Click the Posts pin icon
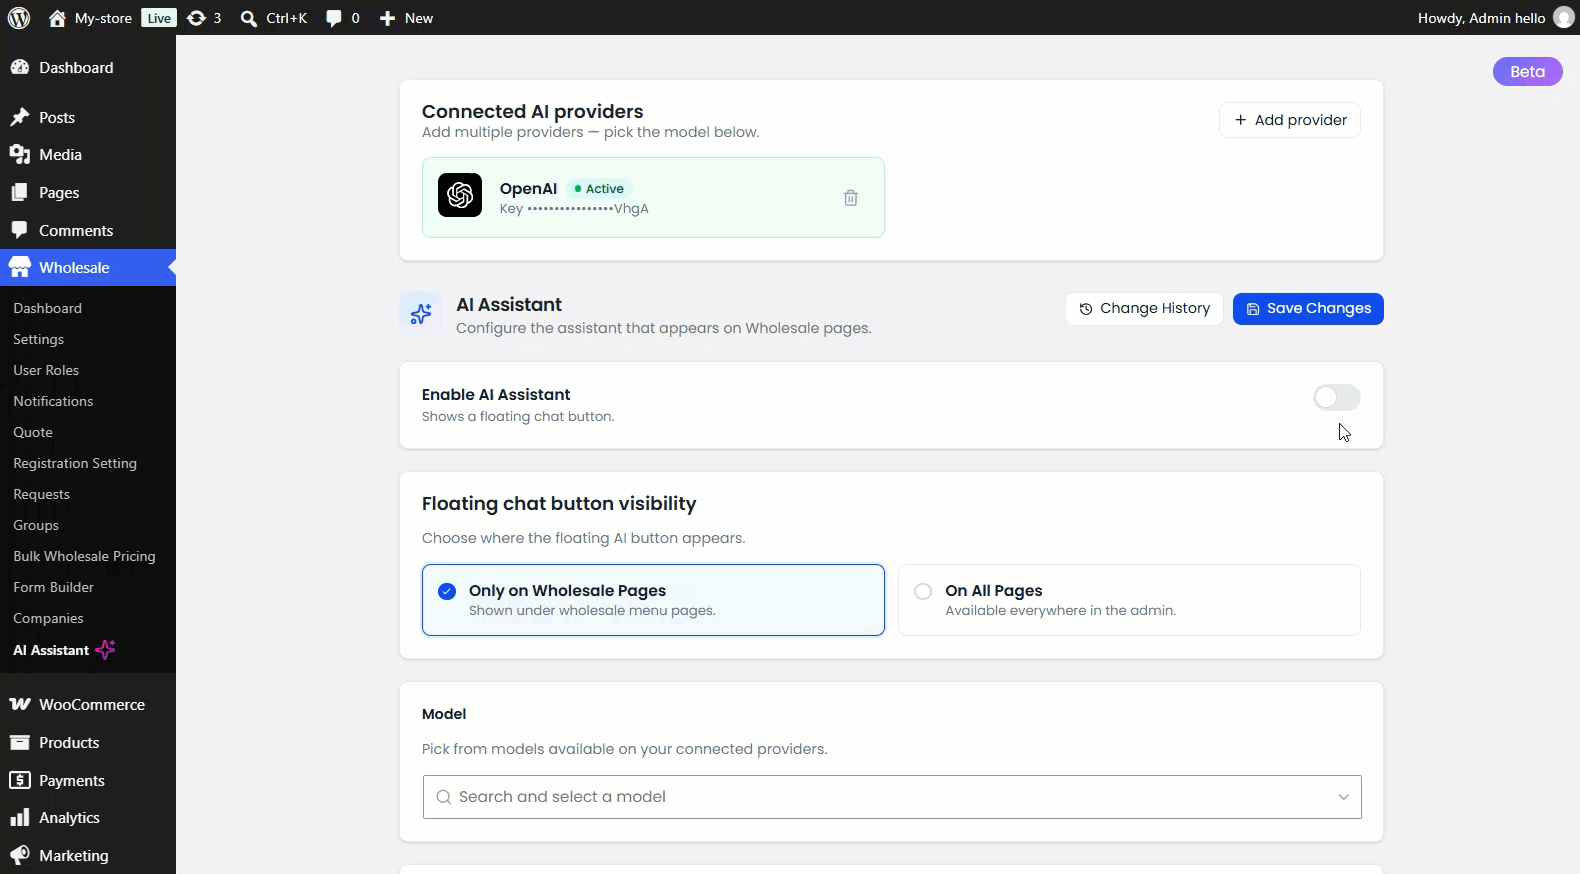The width and height of the screenshot is (1580, 874). click(x=20, y=117)
